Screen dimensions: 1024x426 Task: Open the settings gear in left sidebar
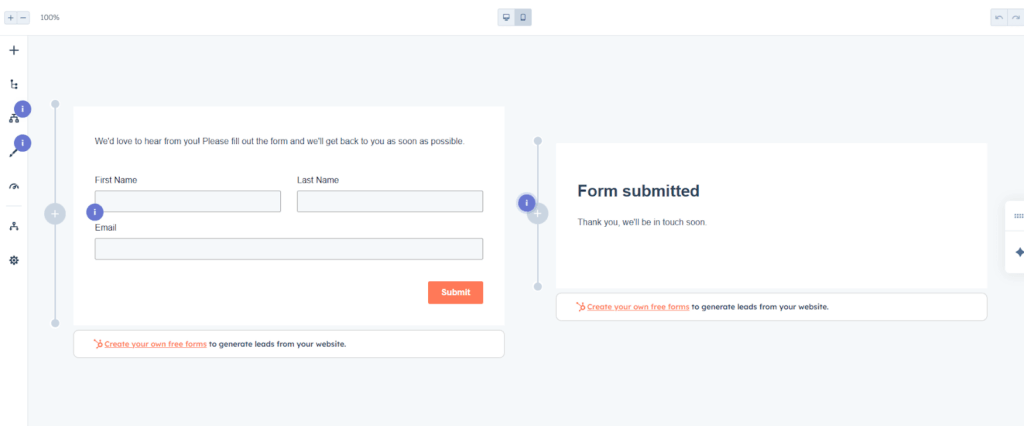pyautogui.click(x=14, y=260)
